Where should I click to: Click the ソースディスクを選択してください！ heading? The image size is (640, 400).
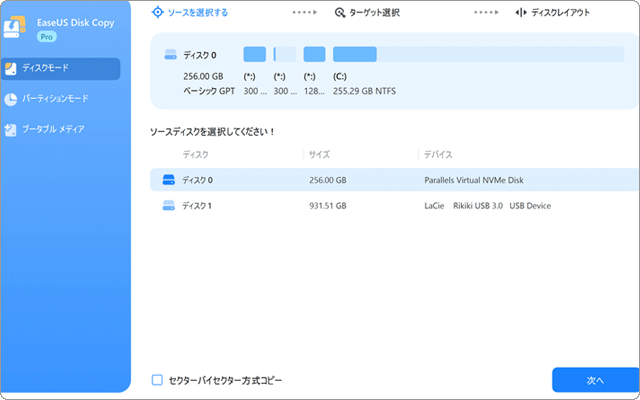(213, 132)
